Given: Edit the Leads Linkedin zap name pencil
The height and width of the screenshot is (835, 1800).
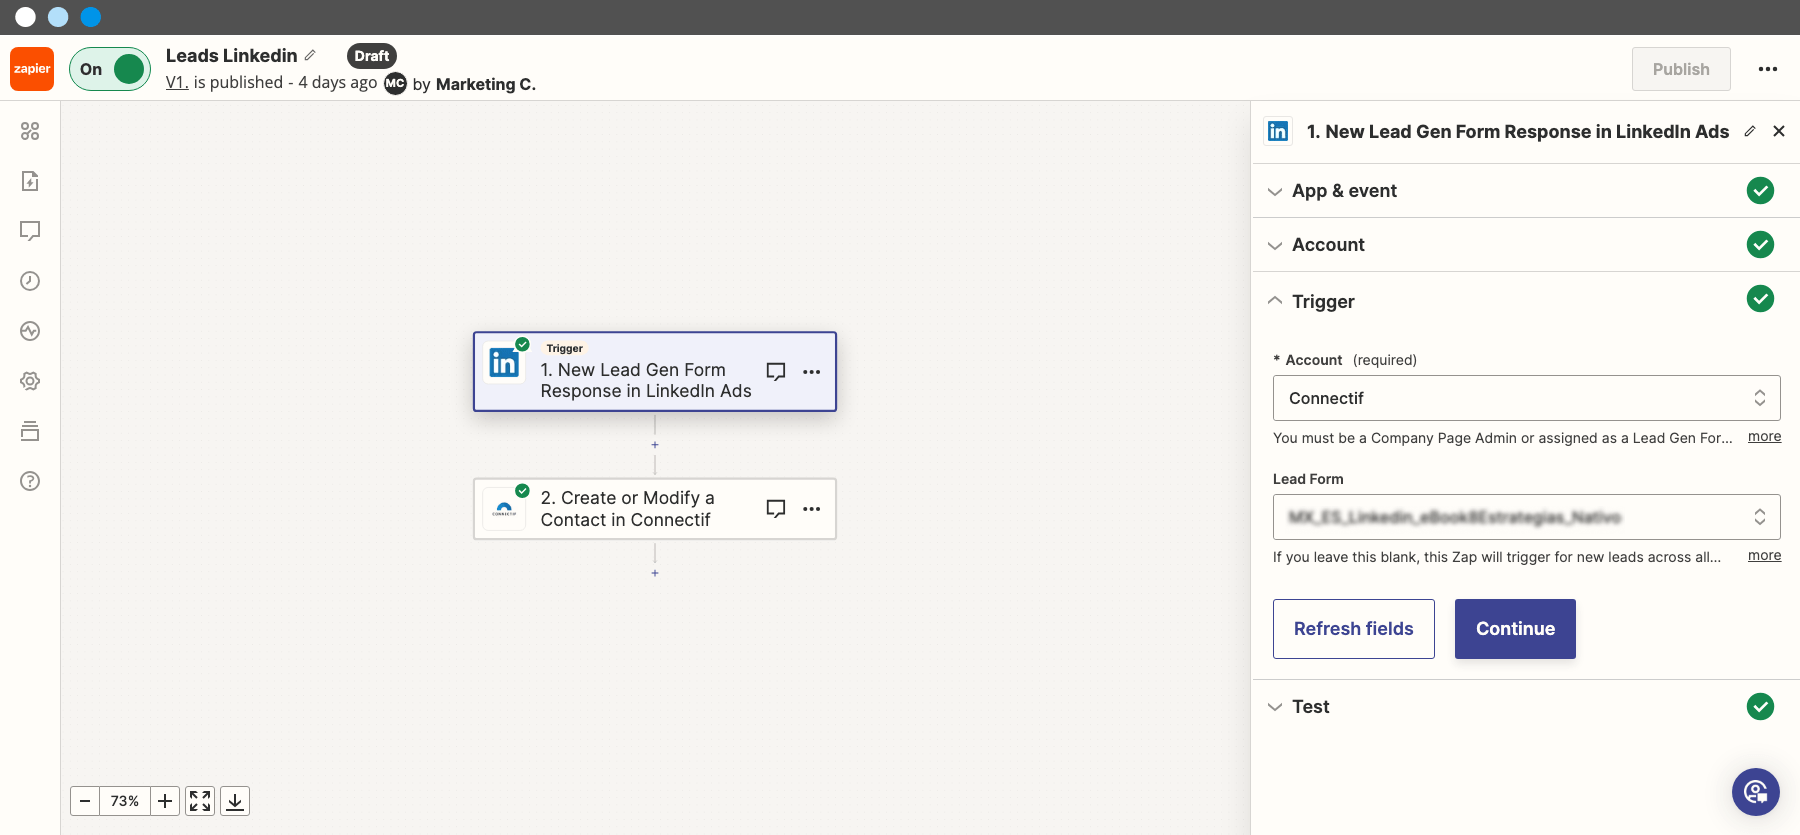Looking at the screenshot, I should point(310,56).
